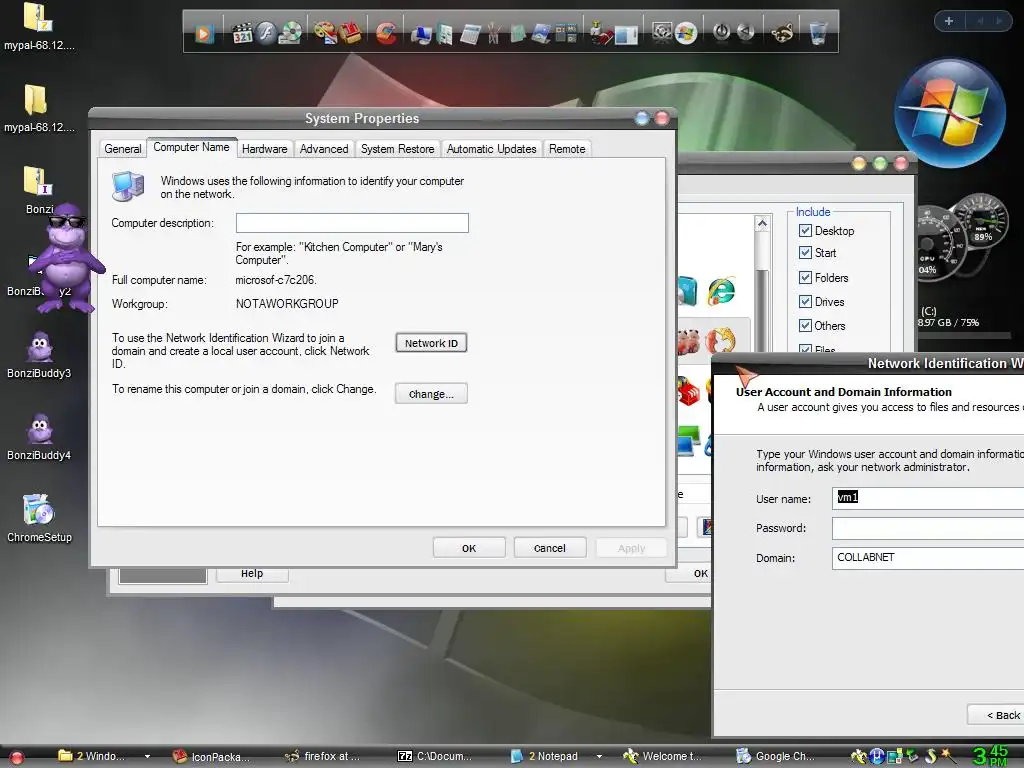
Task: Switch to the Hardware tab
Action: [x=264, y=149]
